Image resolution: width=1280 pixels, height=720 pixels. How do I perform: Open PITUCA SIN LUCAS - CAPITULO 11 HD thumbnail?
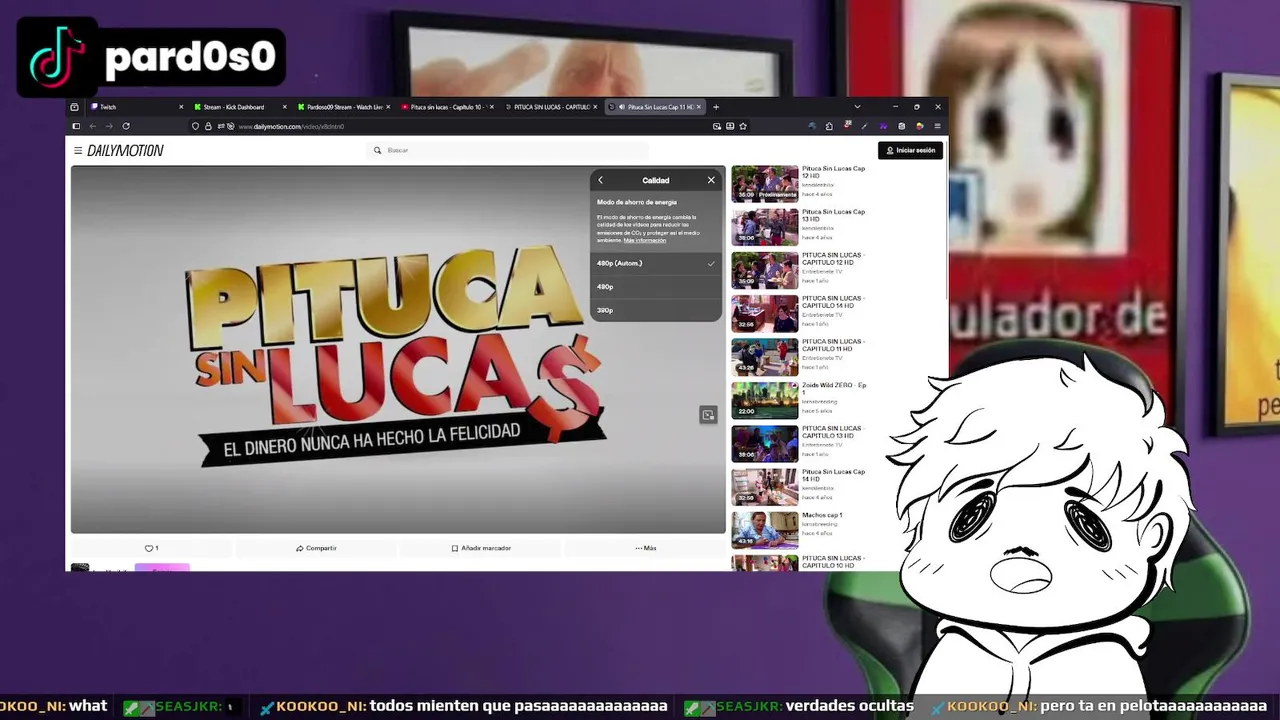[765, 357]
